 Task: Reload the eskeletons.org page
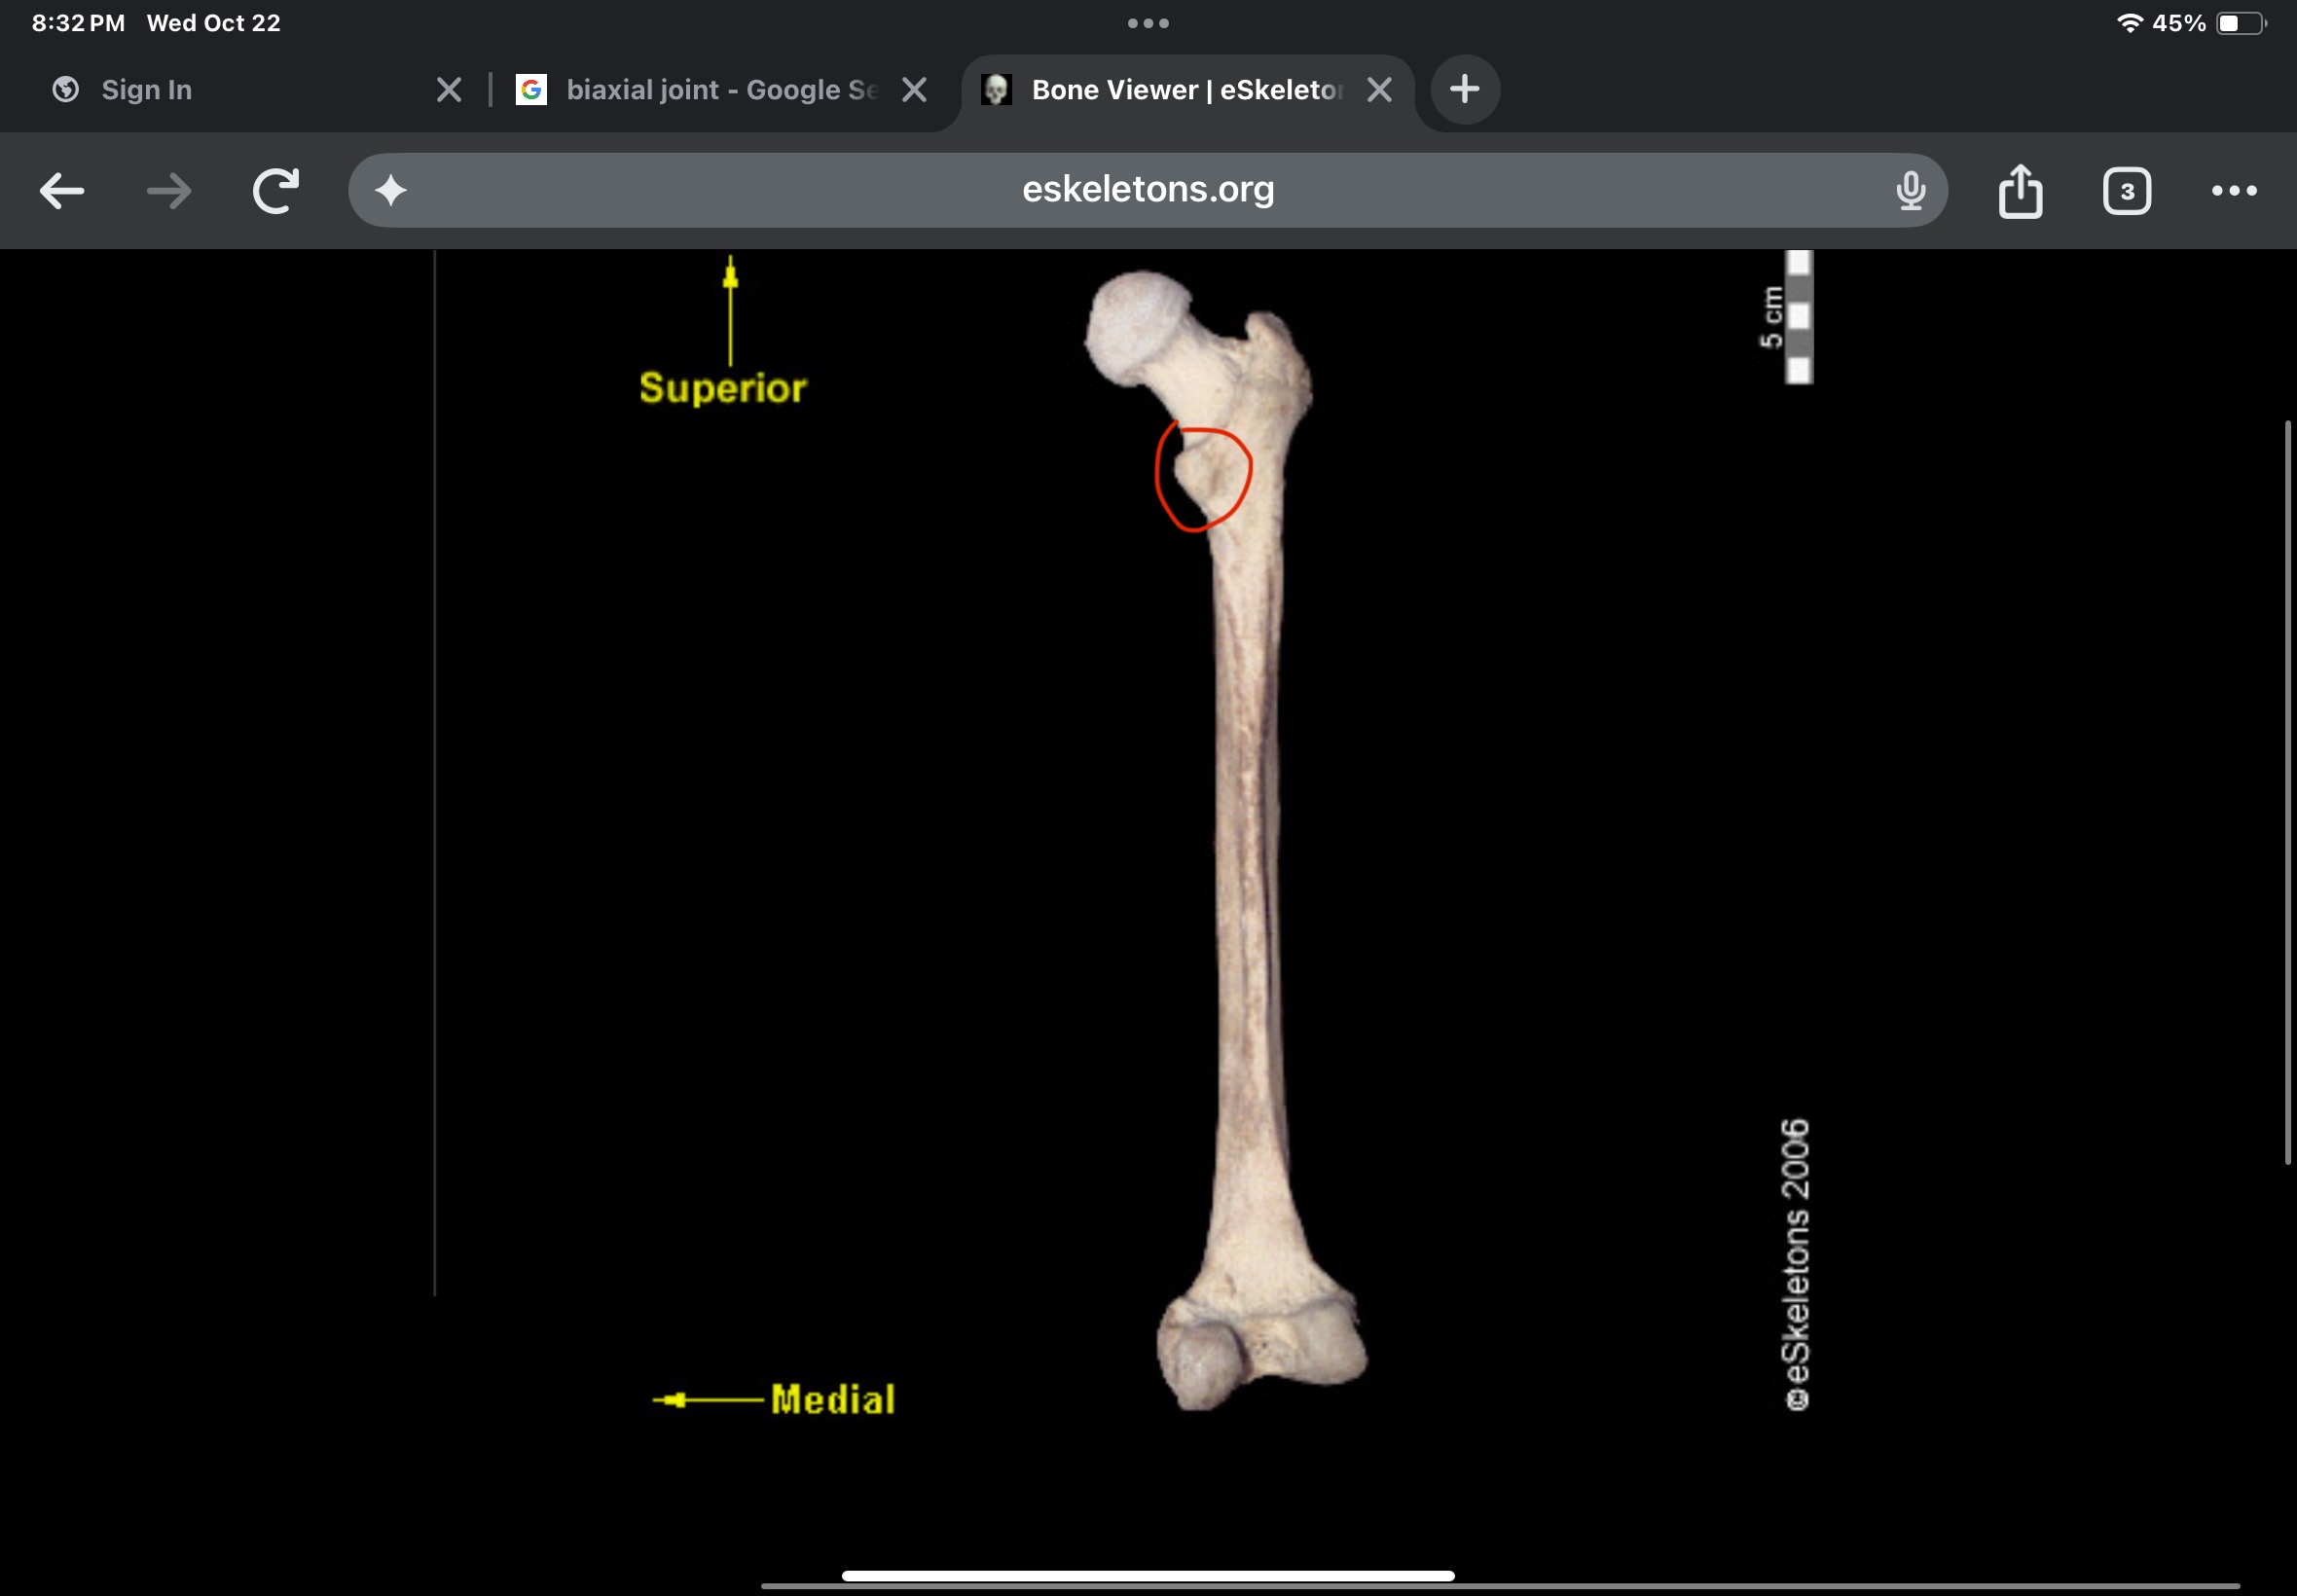point(276,191)
